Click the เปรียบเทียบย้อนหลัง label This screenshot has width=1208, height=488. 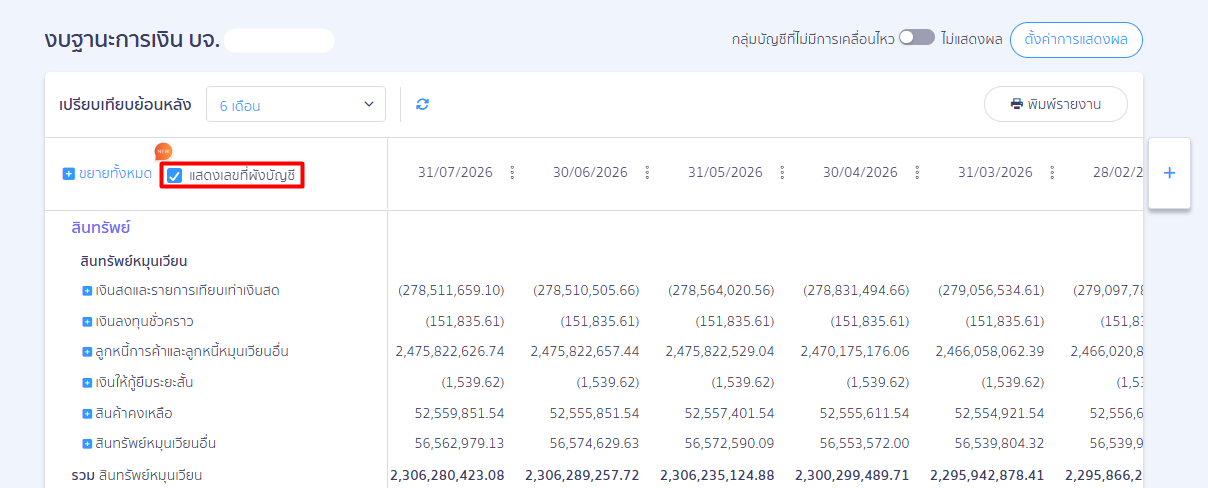tap(125, 104)
